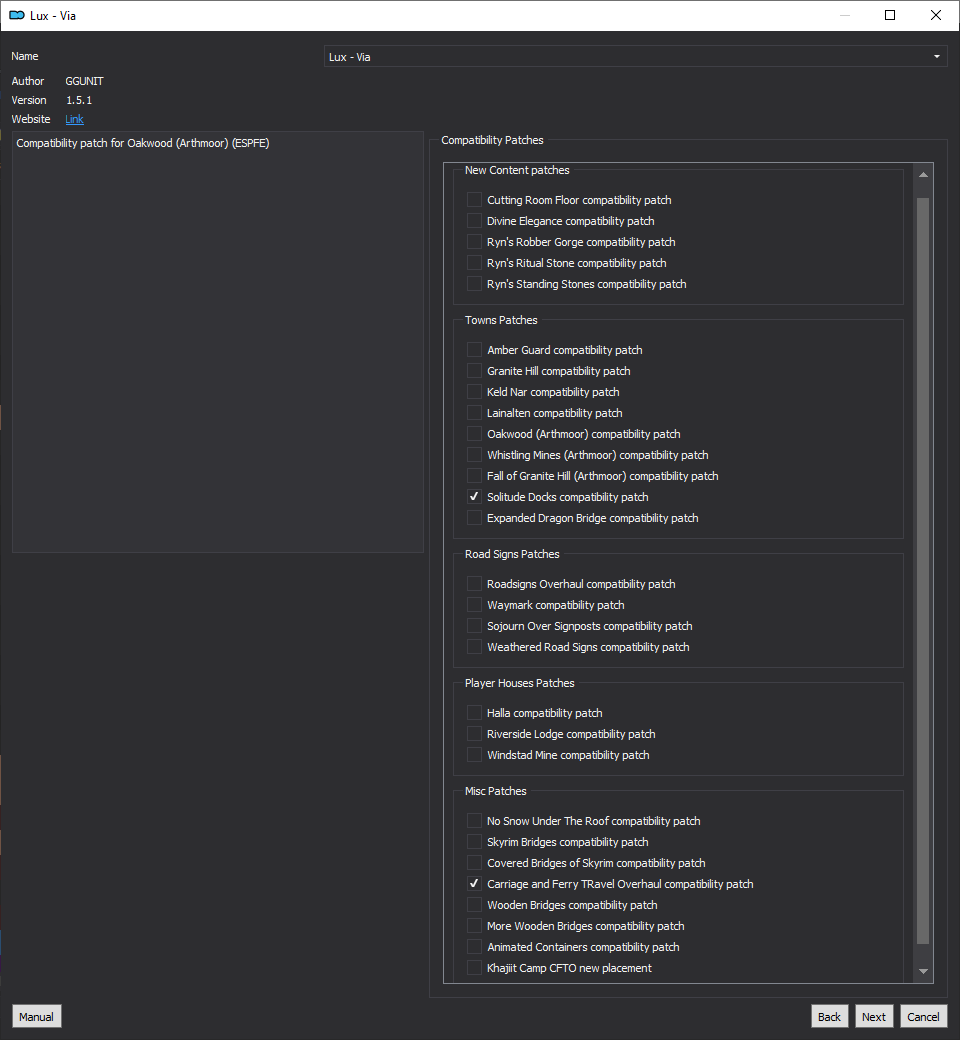Switch to Manual install mode
Viewport: 960px width, 1040px height.
36,1016
